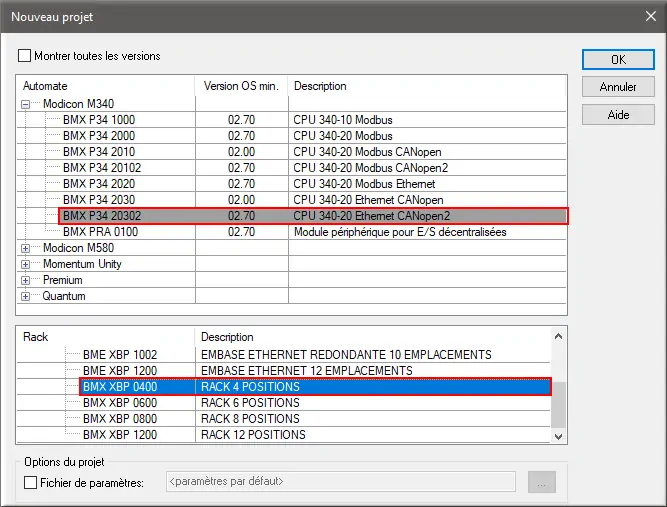667x507 pixels.
Task: Click the rack list scroll-up arrow
Action: click(559, 336)
